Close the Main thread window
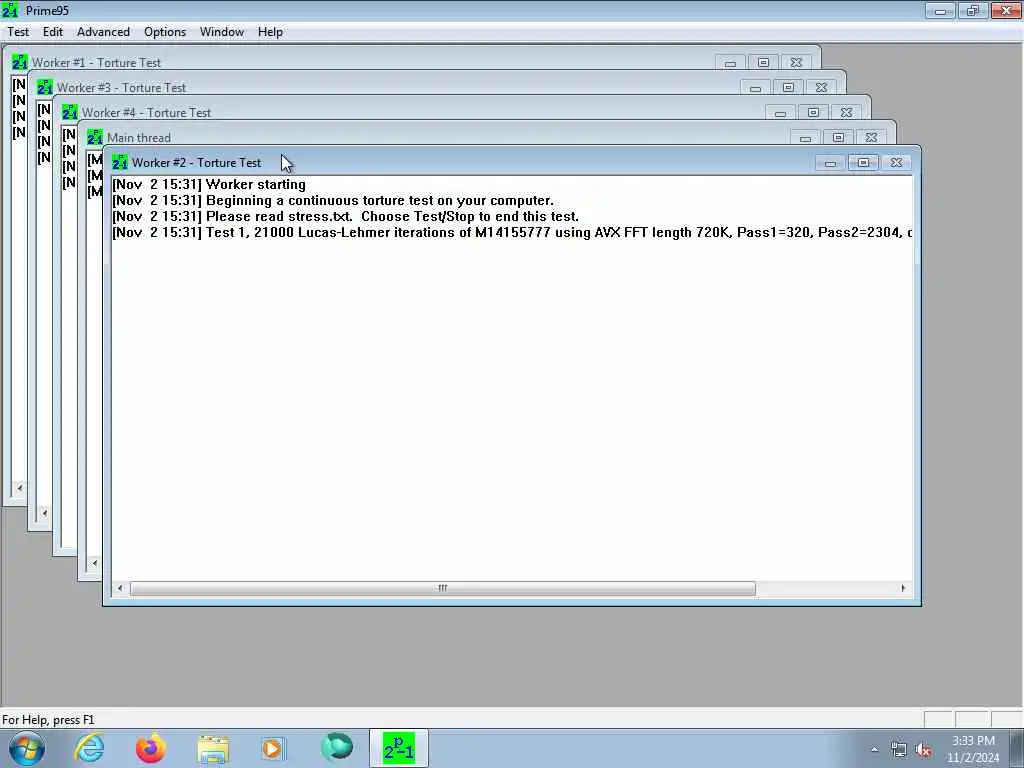Viewport: 1024px width, 768px height. click(x=871, y=138)
